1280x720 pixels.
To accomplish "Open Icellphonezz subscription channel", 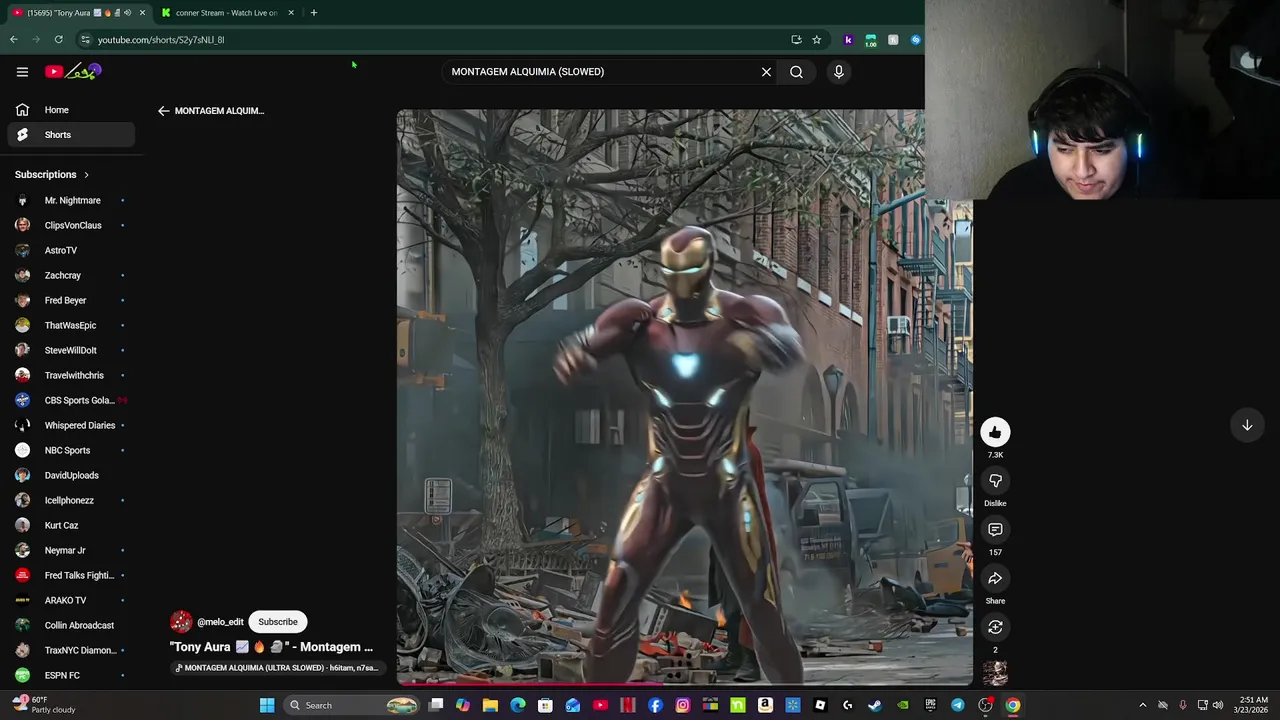I will point(70,500).
